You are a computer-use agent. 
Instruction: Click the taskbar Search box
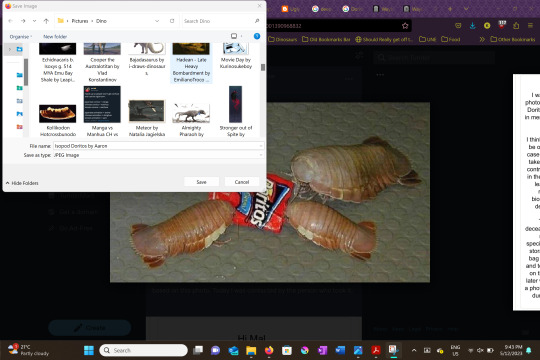point(144,350)
